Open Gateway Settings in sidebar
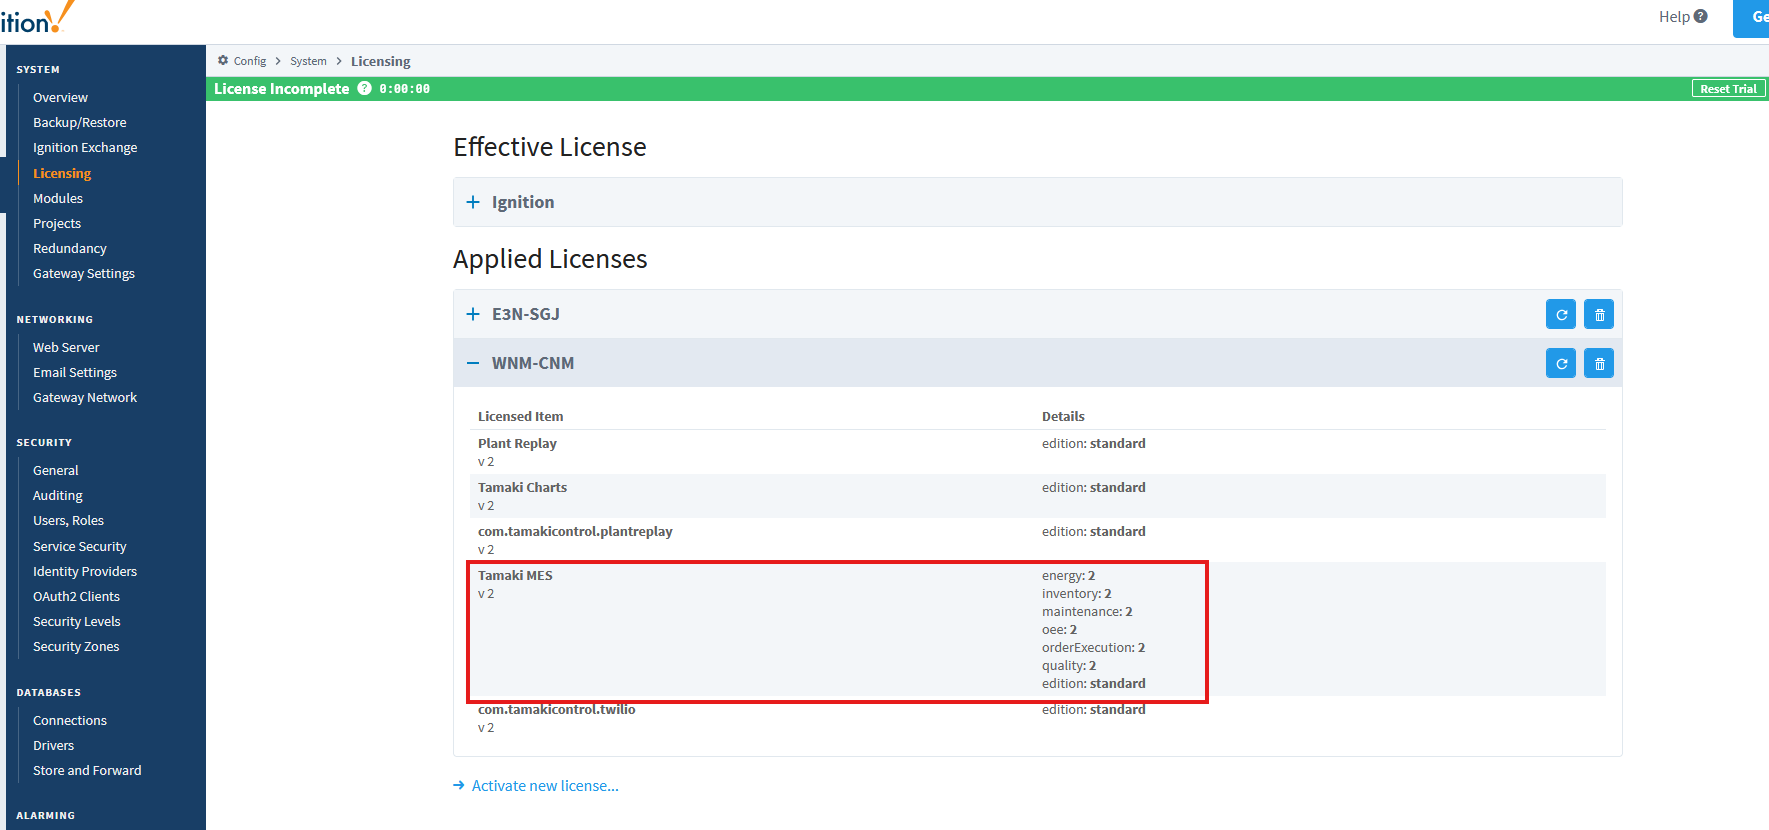Viewport: 1769px width, 830px height. (x=84, y=273)
